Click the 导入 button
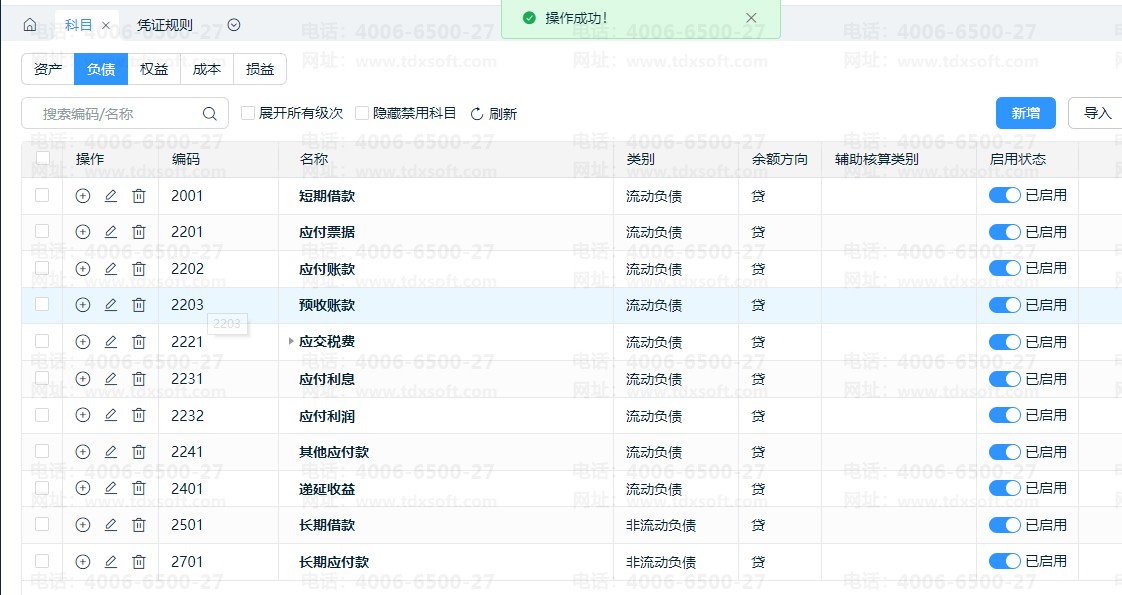This screenshot has height=595, width=1122. tap(1097, 113)
